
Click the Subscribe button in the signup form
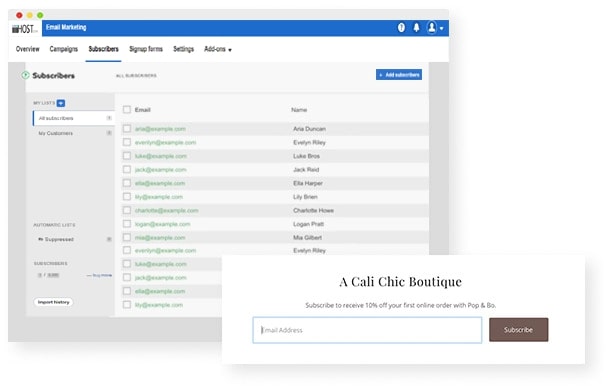(519, 330)
